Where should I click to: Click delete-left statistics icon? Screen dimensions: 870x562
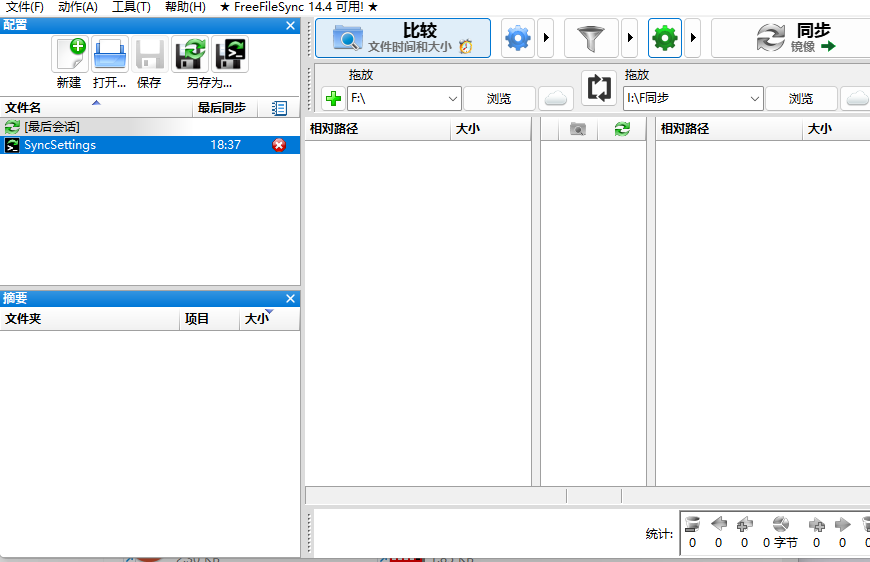click(692, 524)
